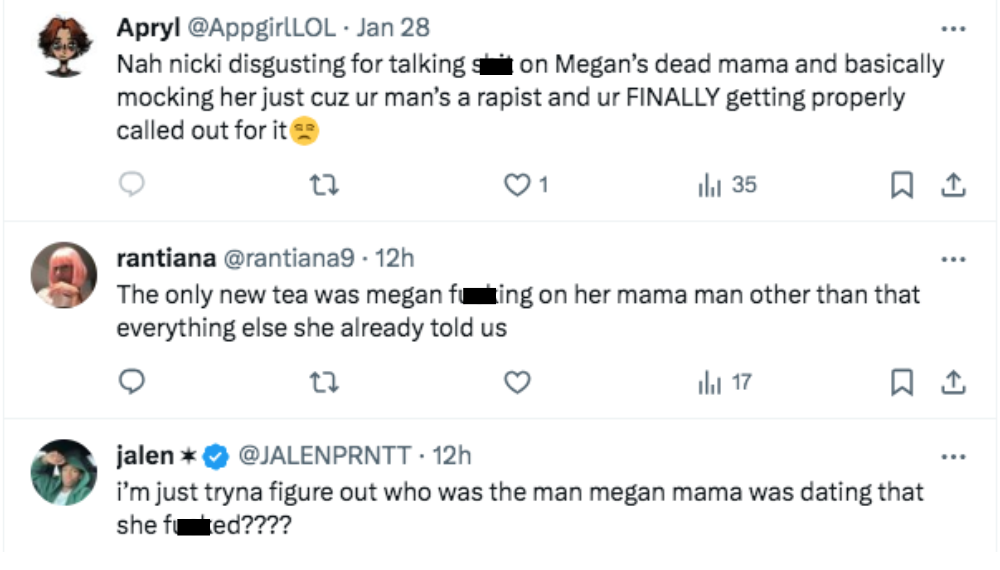View analytics showing 35 views
Viewport: 1000px width, 570px height.
(x=727, y=185)
